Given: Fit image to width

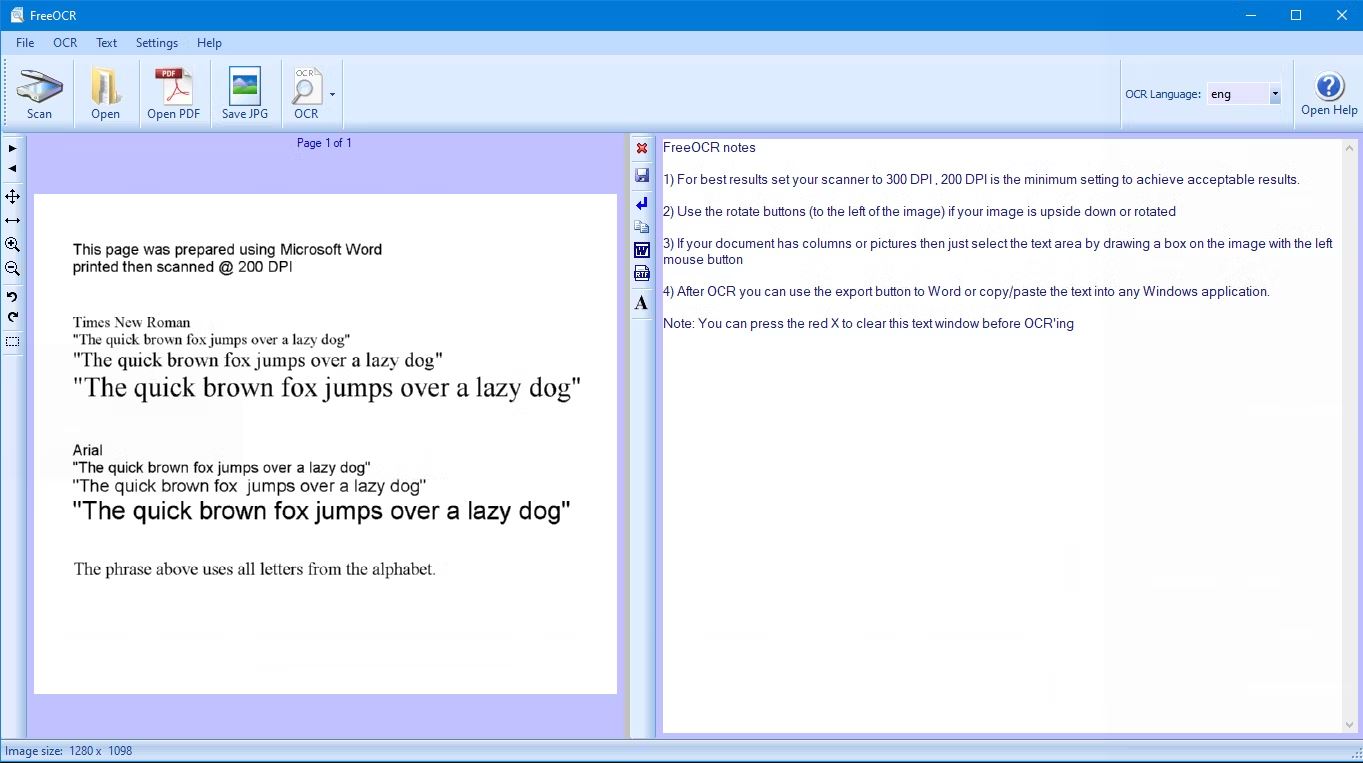Looking at the screenshot, I should coord(12,220).
